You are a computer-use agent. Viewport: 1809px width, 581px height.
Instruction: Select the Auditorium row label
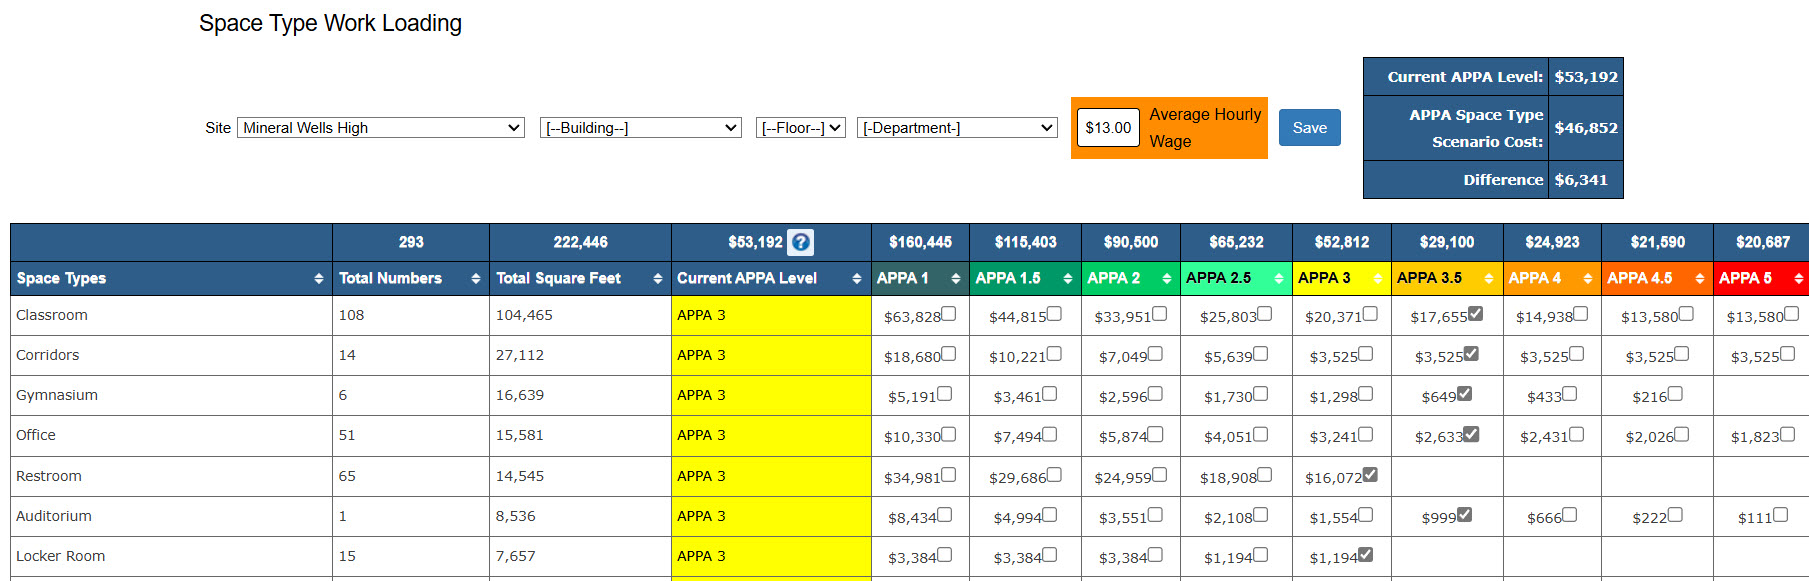(54, 516)
